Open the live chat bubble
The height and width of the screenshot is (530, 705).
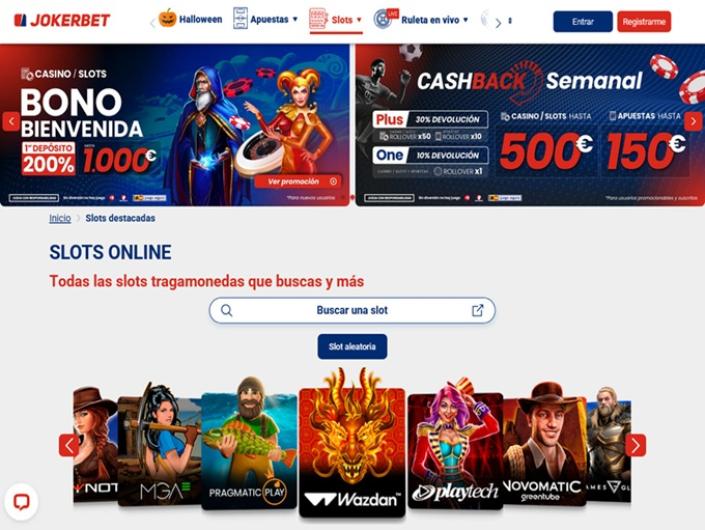point(21,502)
